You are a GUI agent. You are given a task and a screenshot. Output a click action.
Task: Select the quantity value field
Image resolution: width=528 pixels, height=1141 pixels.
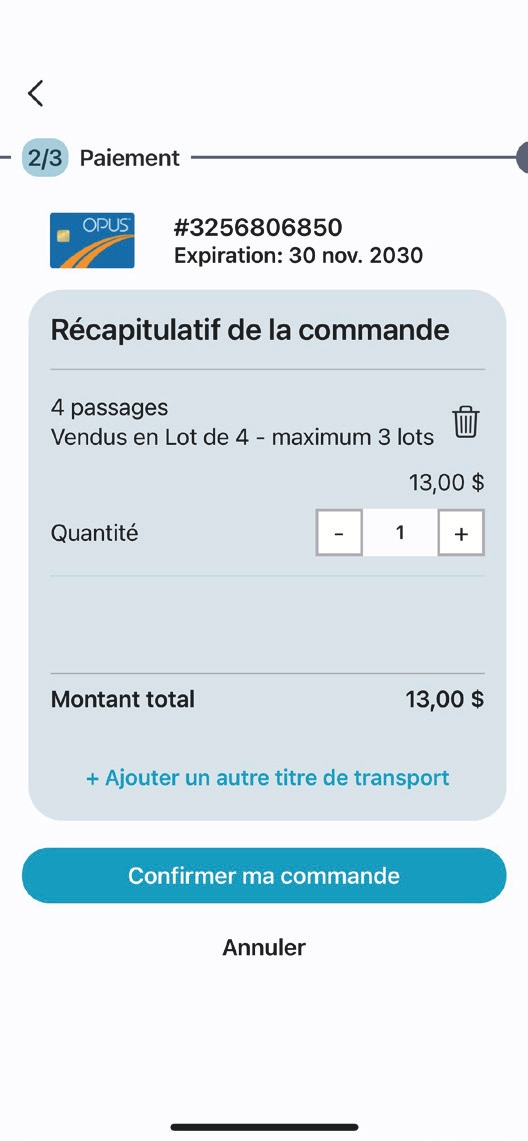point(400,533)
